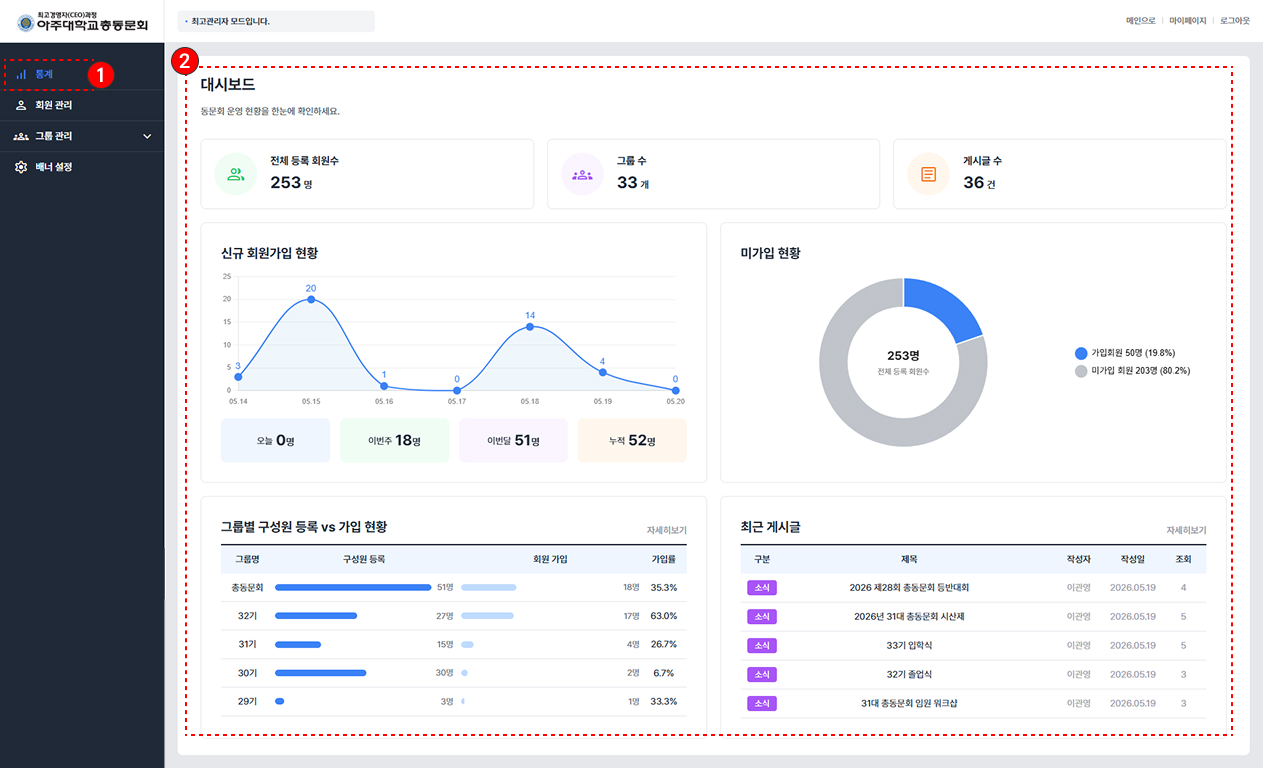The image size is (1263, 769).
Task: Click the 오늘 0명 stat box
Action: (275, 441)
